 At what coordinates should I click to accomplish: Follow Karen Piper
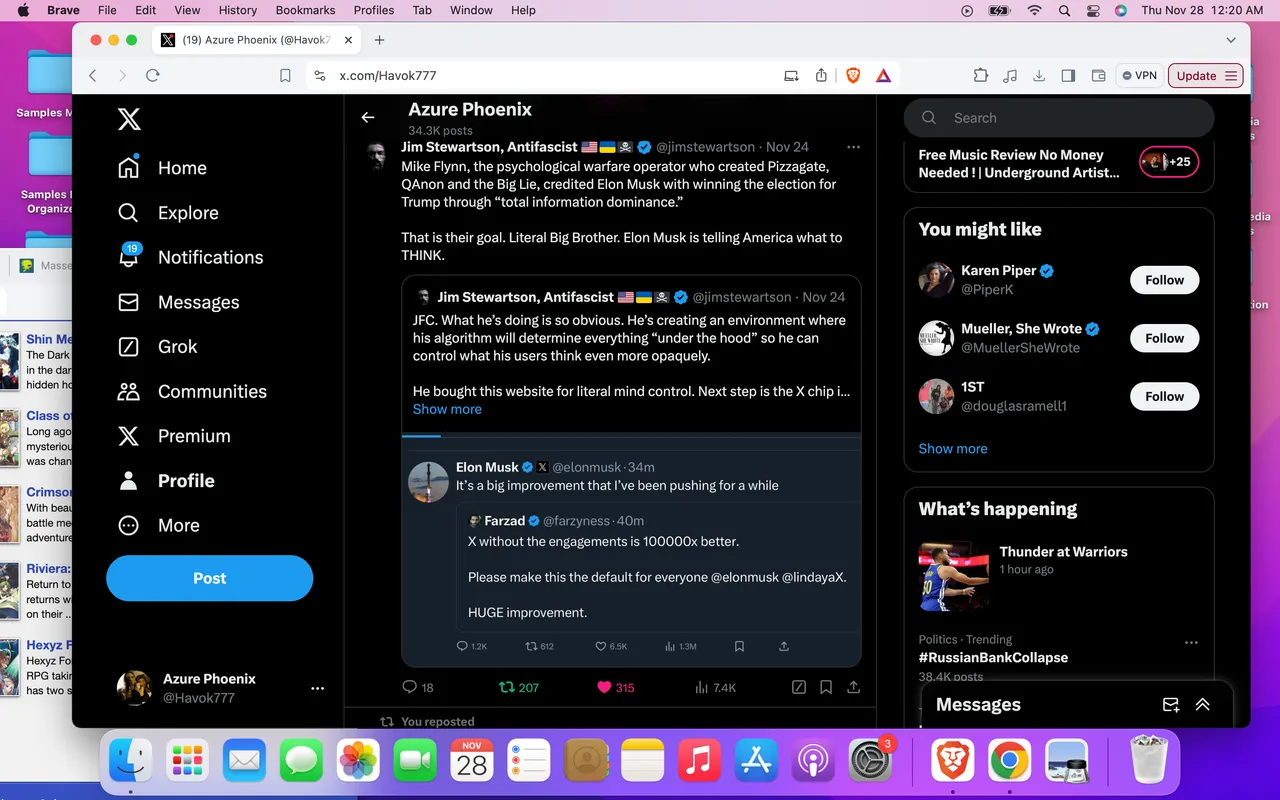(x=1164, y=280)
